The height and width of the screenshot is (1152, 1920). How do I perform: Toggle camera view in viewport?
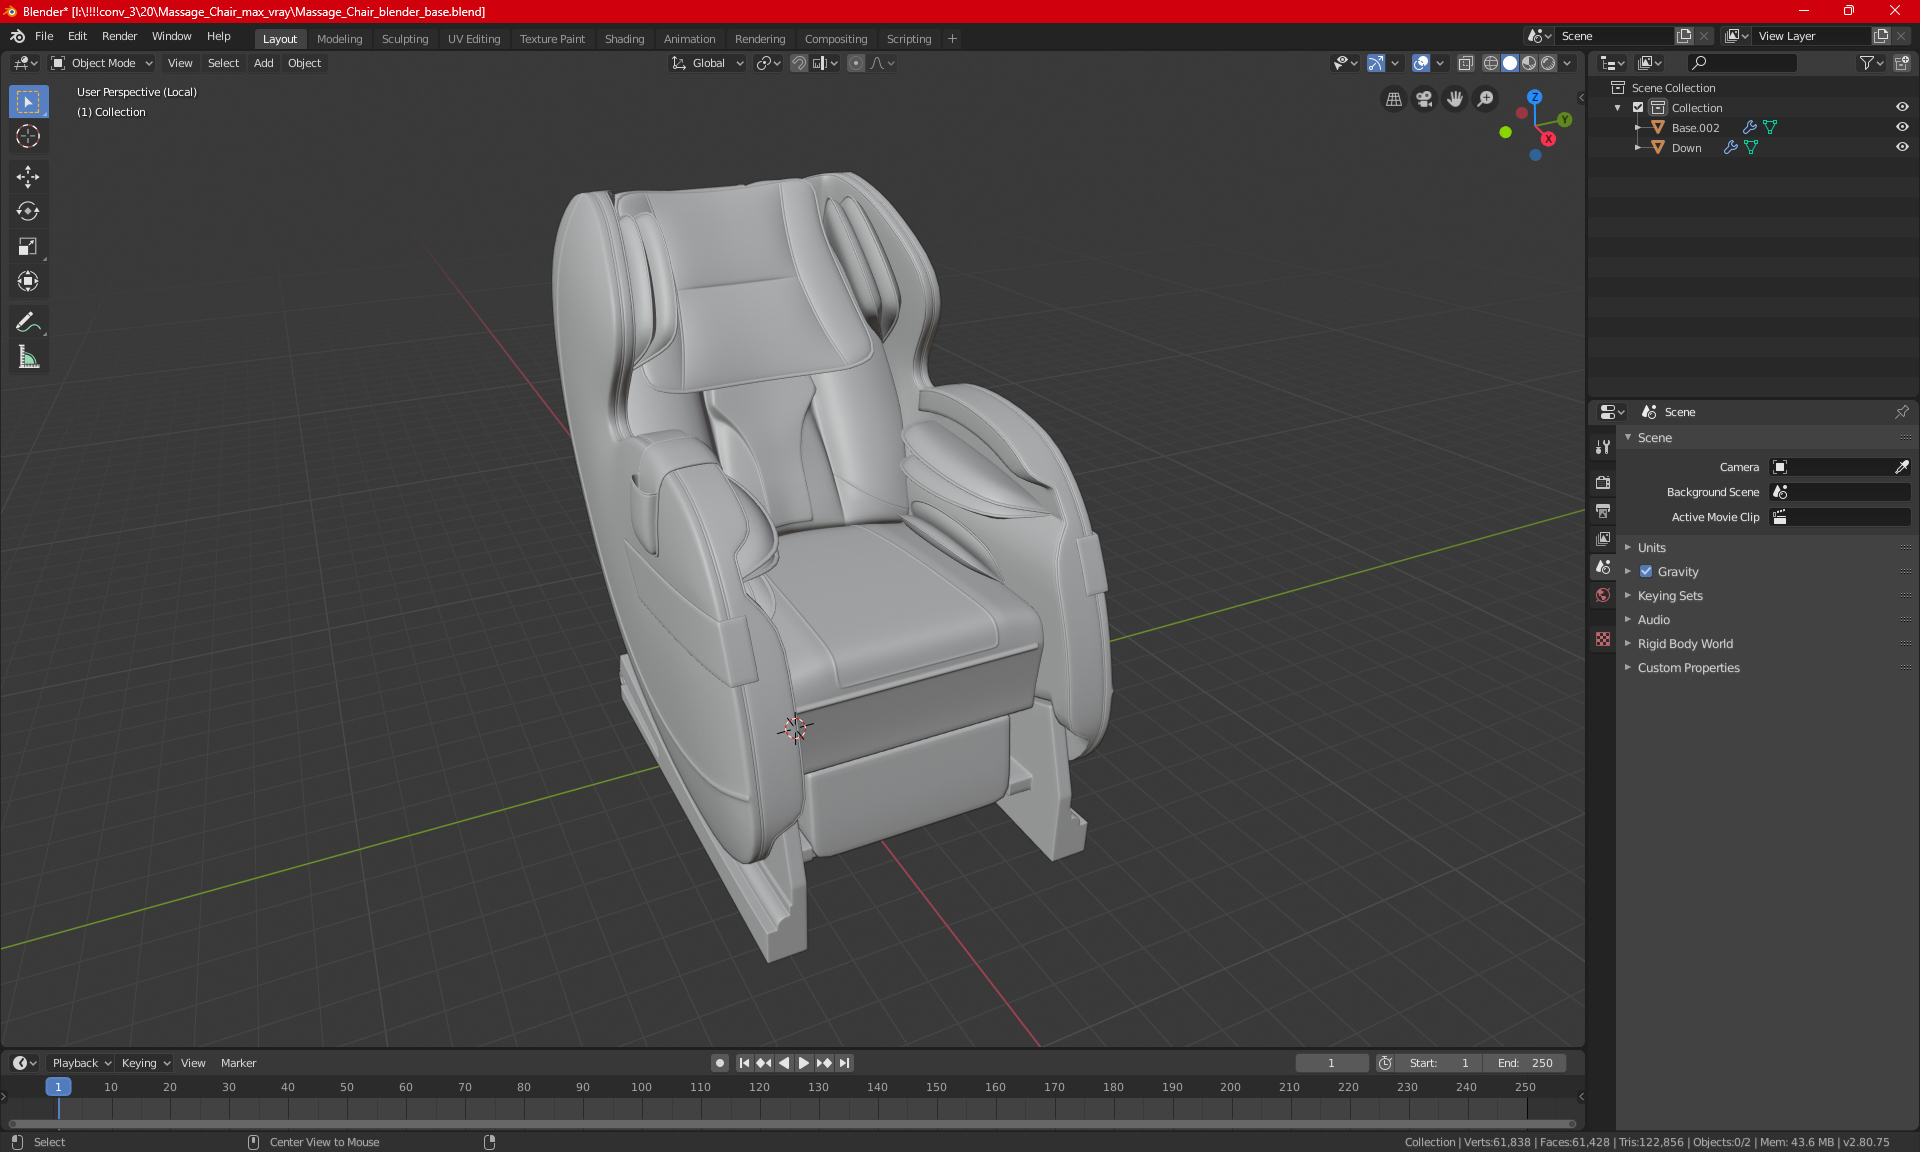point(1424,99)
